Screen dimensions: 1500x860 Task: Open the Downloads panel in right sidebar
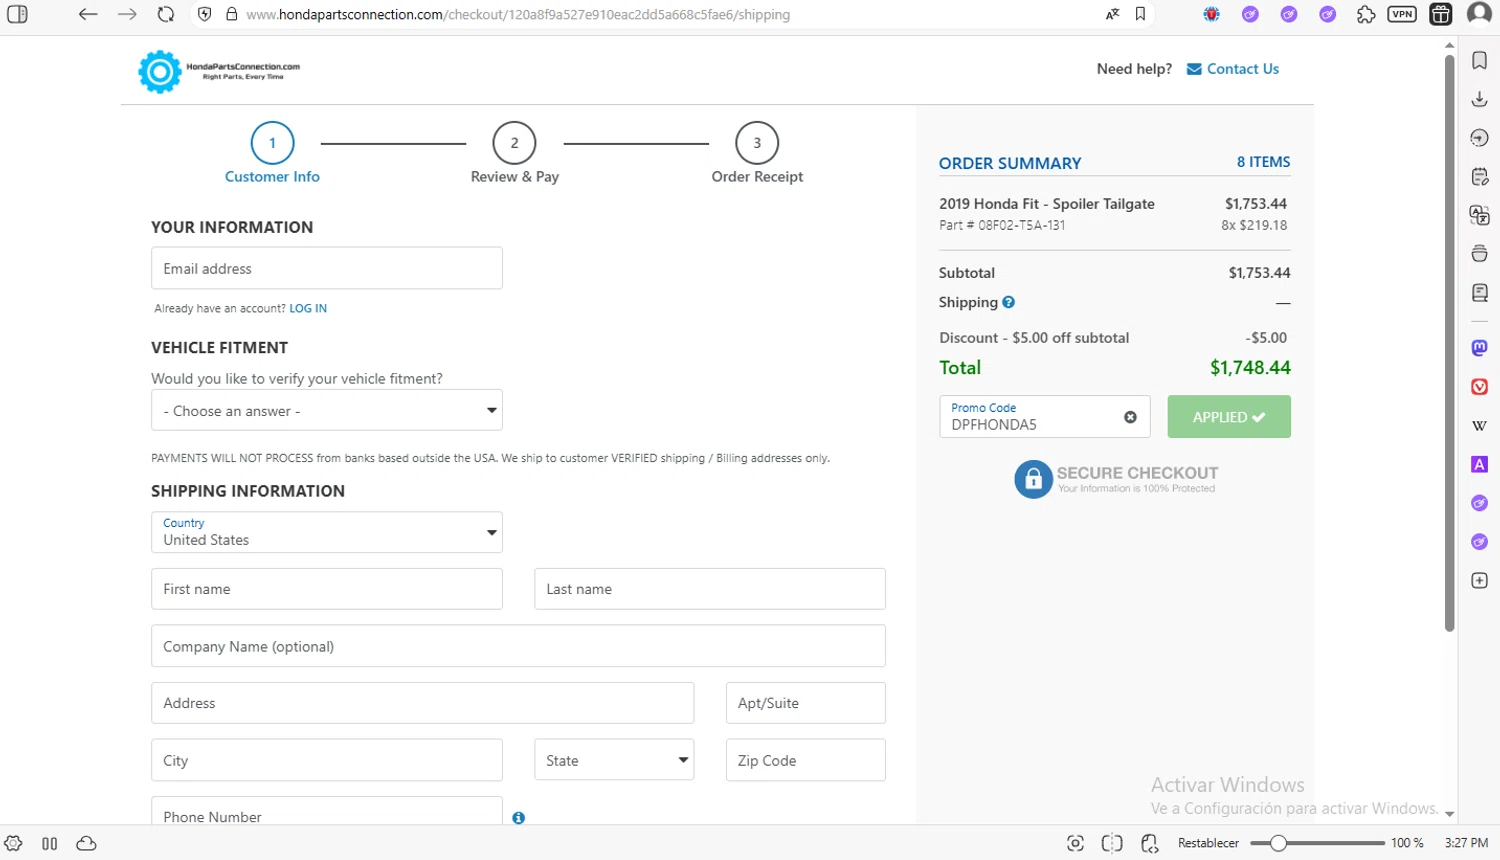point(1480,99)
